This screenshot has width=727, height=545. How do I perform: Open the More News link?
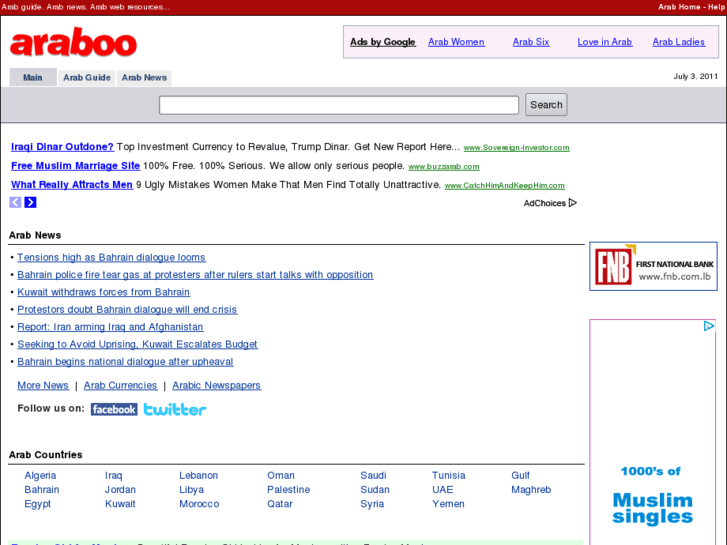tap(43, 385)
